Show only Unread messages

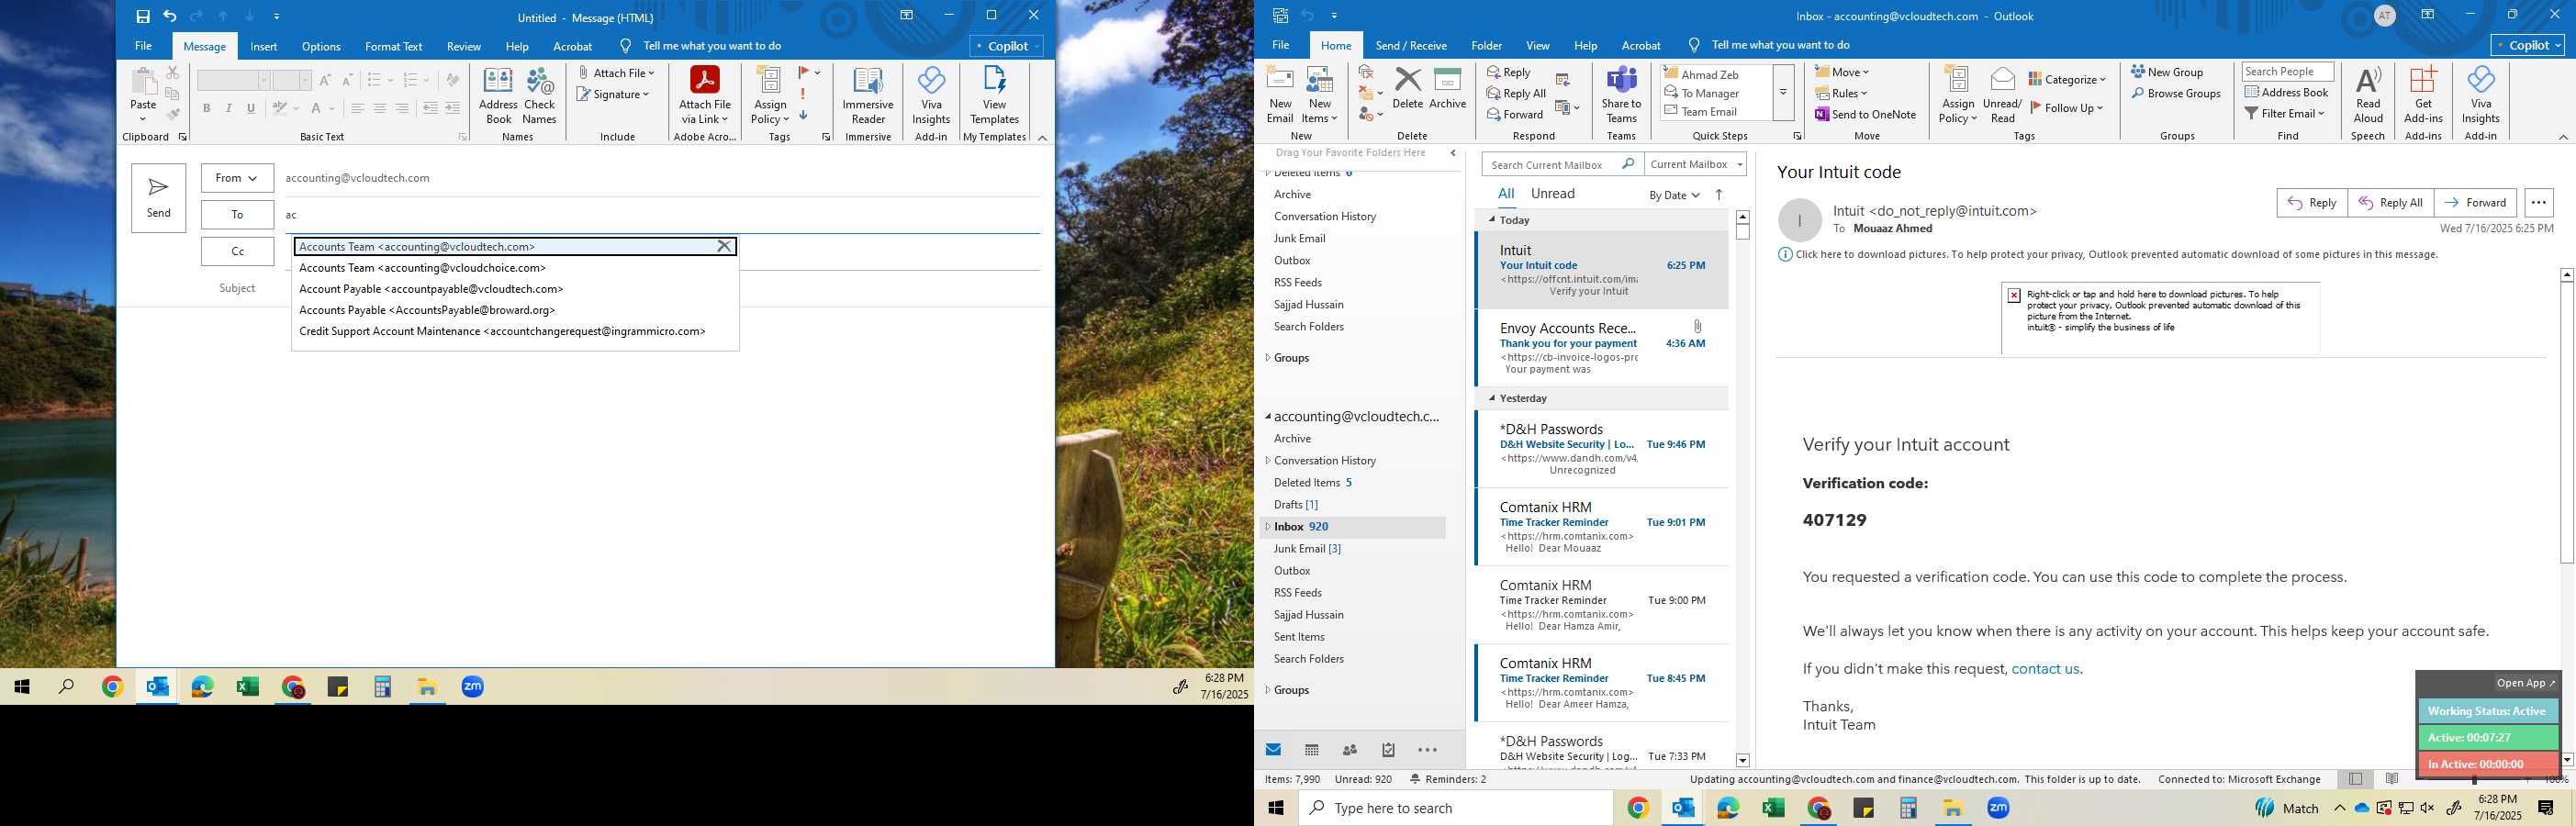[x=1552, y=194]
